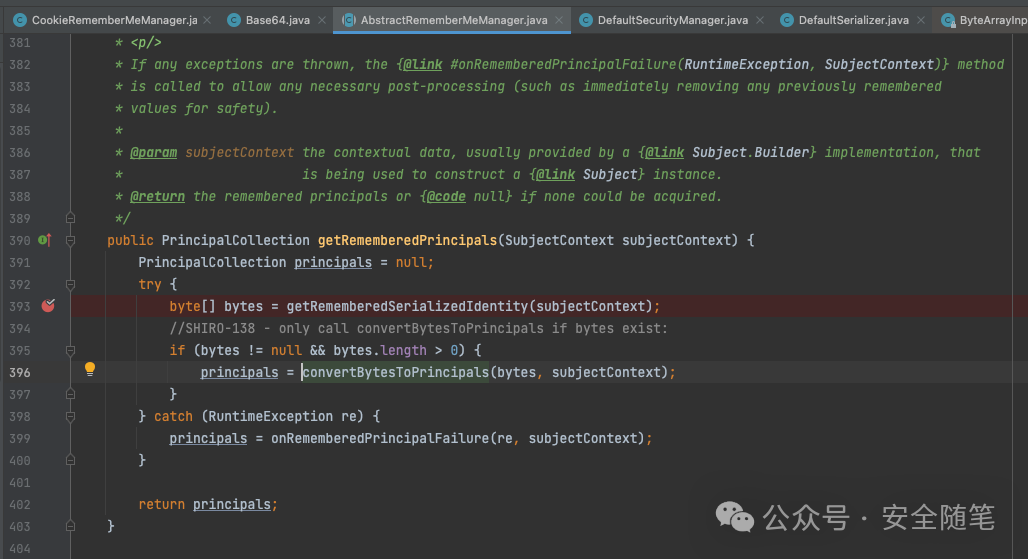This screenshot has width=1028, height=559.
Task: Click the fold end marker on line 397
Action: tap(70, 394)
